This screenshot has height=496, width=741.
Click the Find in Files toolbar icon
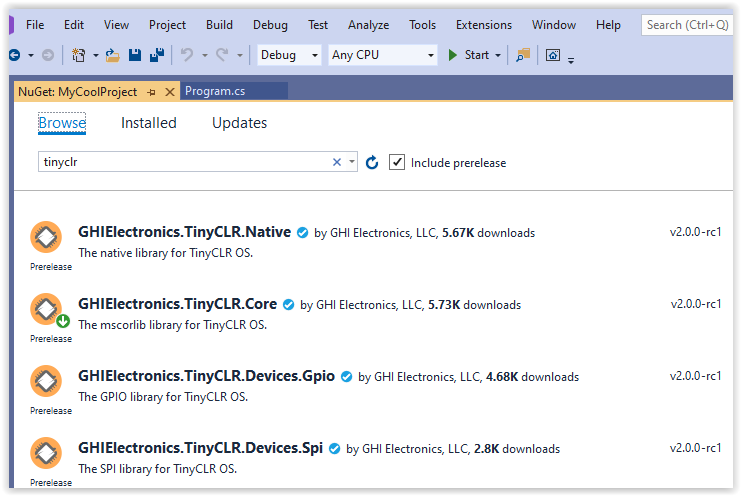pyautogui.click(x=523, y=55)
